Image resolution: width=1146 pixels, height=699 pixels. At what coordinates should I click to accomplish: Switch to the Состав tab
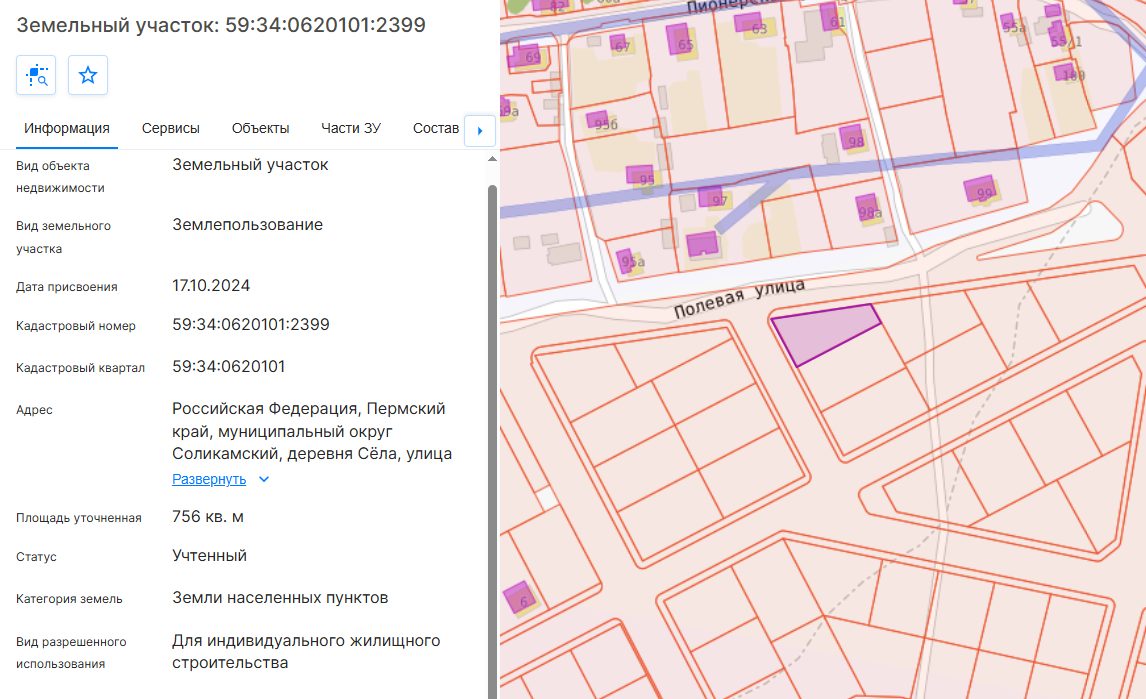click(x=436, y=129)
